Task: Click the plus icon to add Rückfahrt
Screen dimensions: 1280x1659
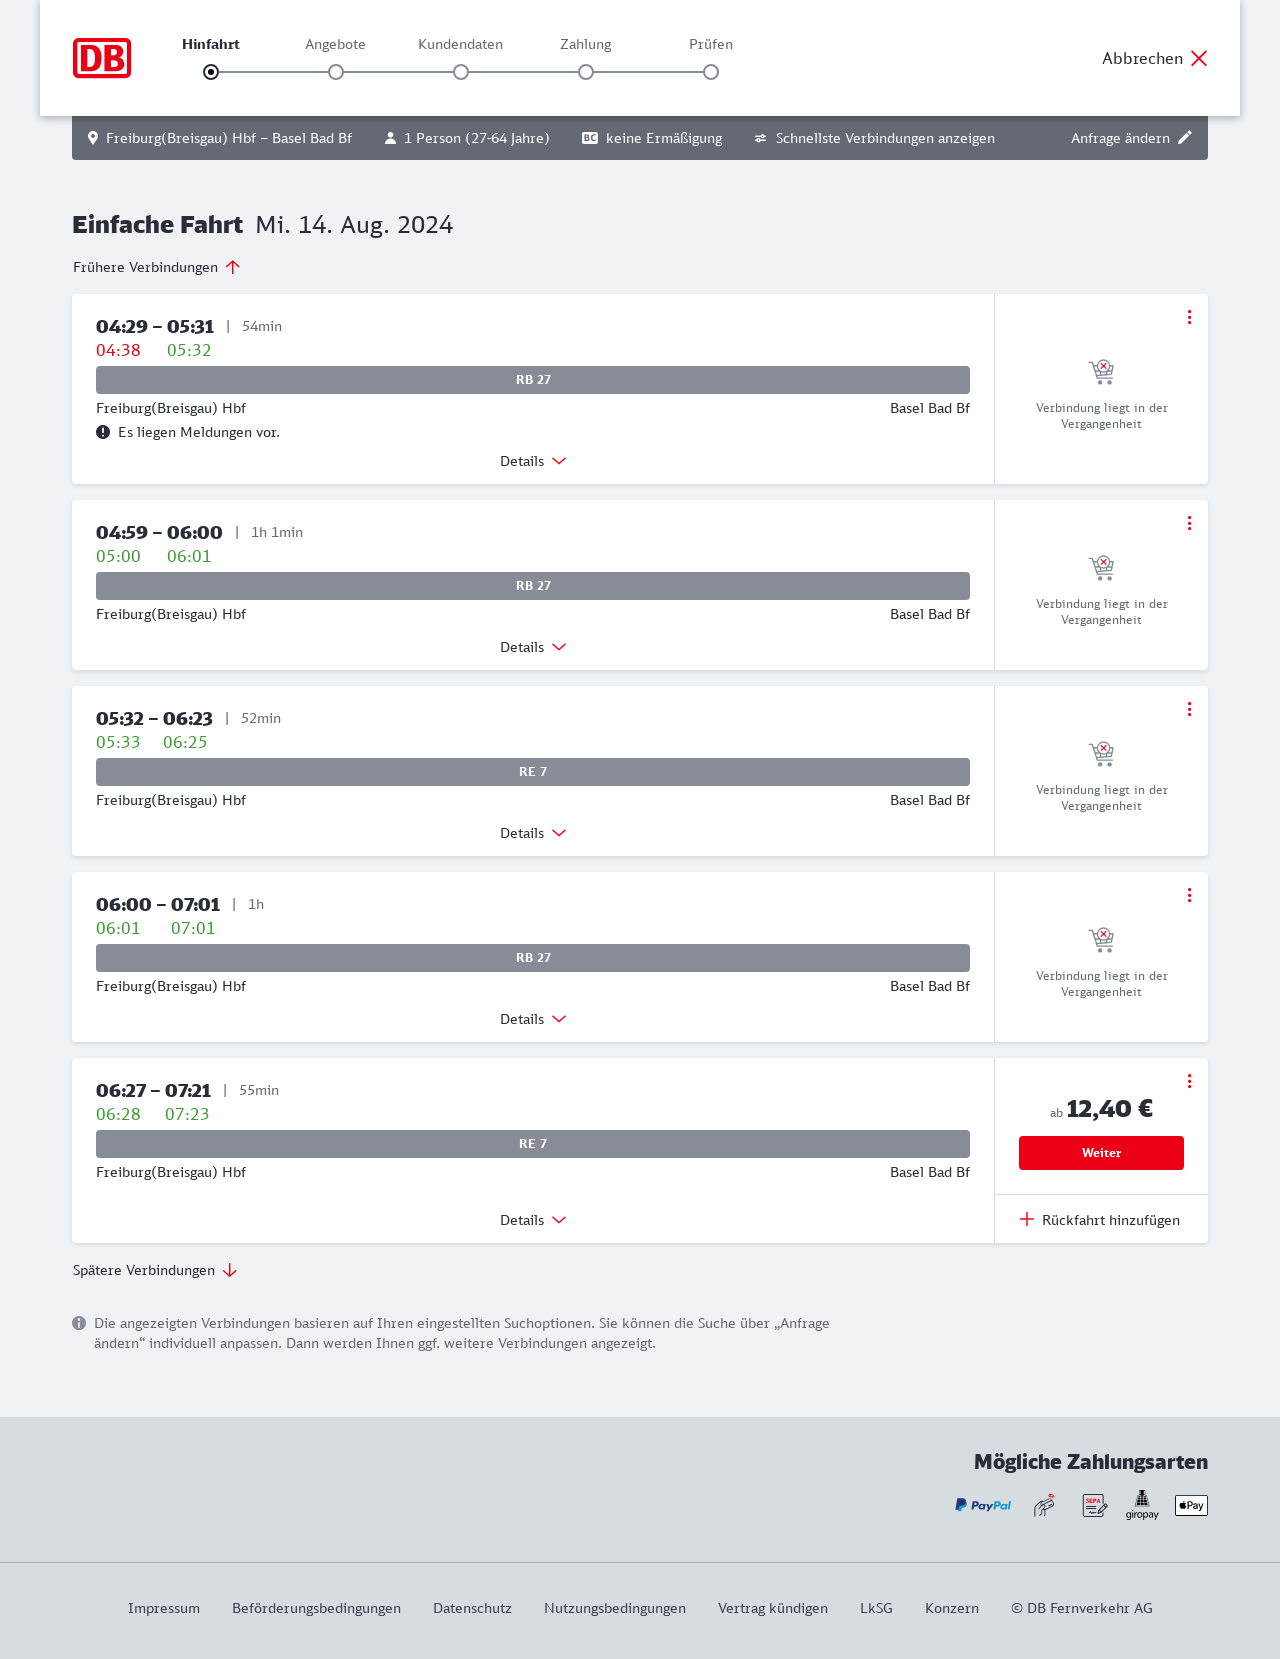Action: pyautogui.click(x=1027, y=1219)
